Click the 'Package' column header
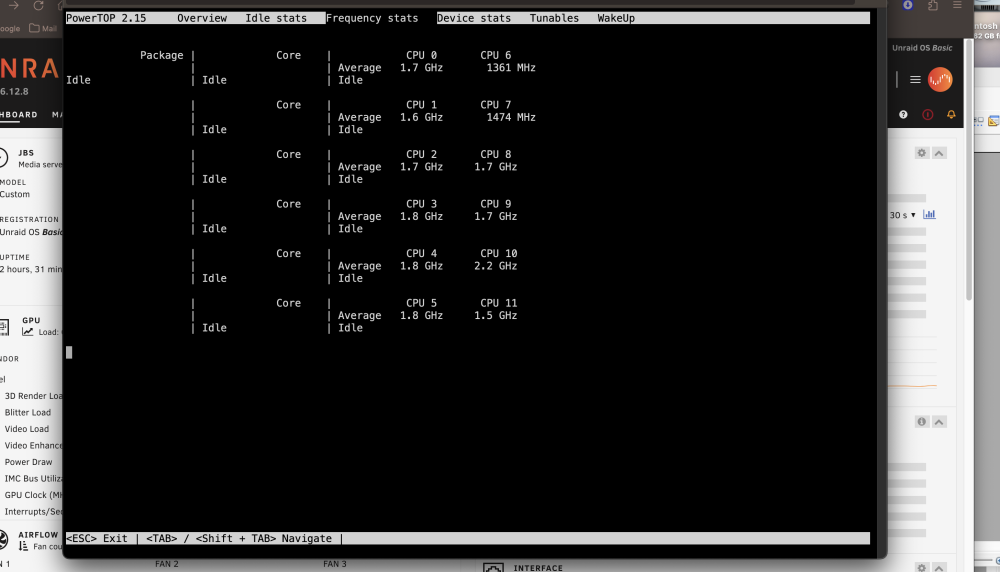 coord(161,55)
